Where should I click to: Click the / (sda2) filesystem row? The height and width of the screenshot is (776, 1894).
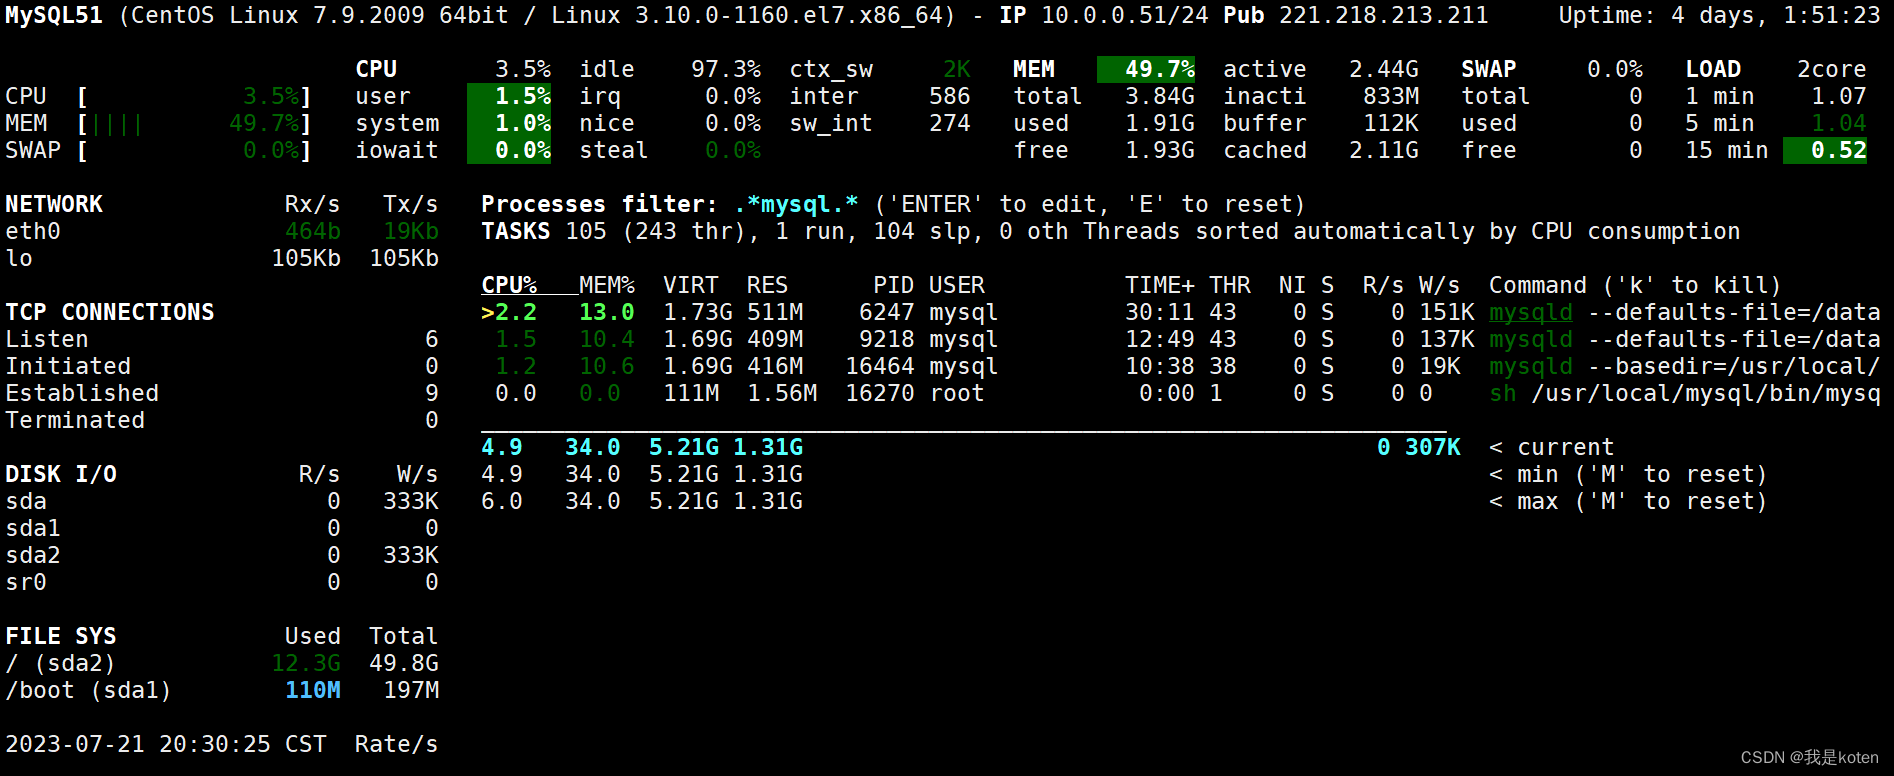click(222, 664)
